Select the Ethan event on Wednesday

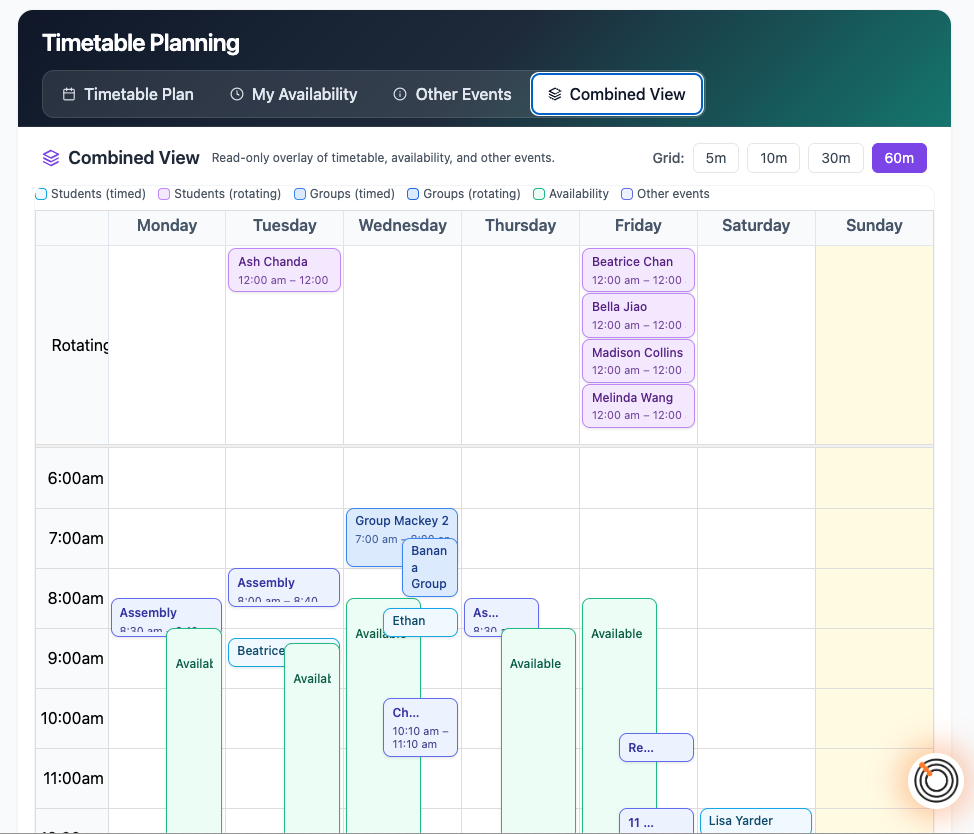coord(421,622)
